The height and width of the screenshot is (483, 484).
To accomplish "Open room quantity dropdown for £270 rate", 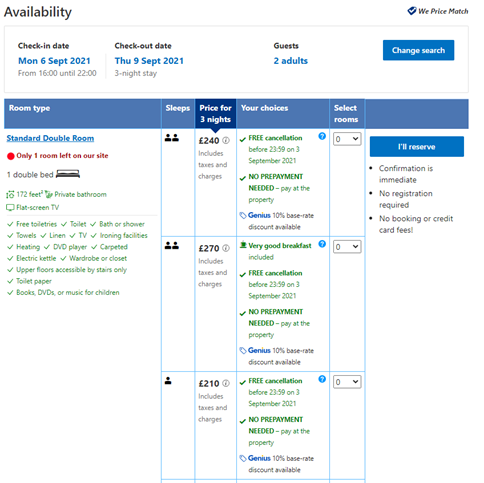I will tap(347, 247).
